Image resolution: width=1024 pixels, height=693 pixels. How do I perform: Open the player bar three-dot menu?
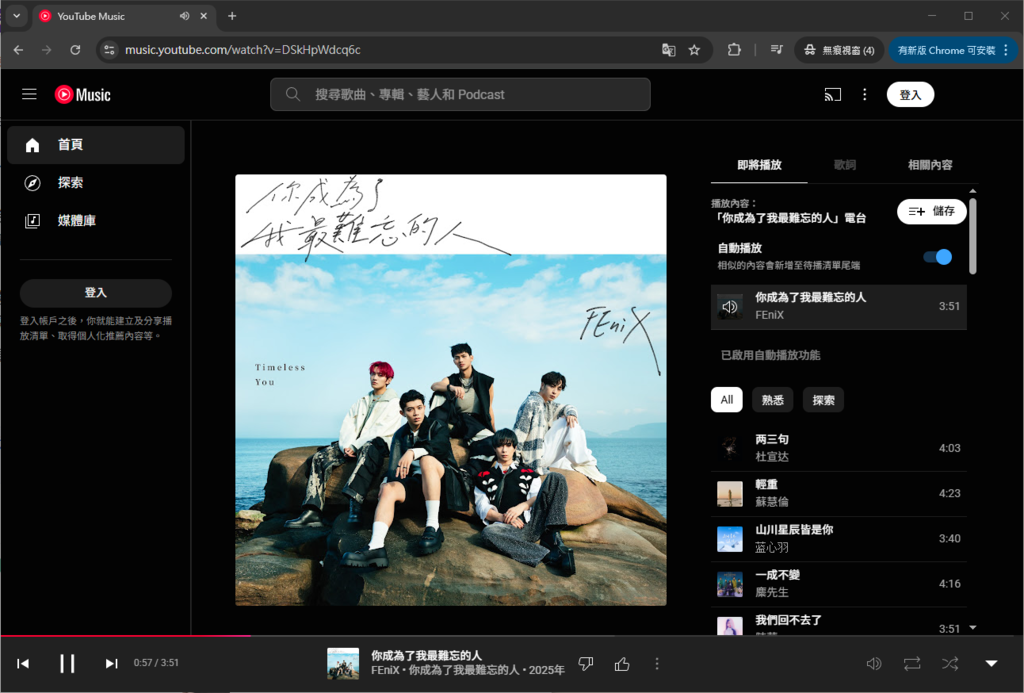pos(656,664)
